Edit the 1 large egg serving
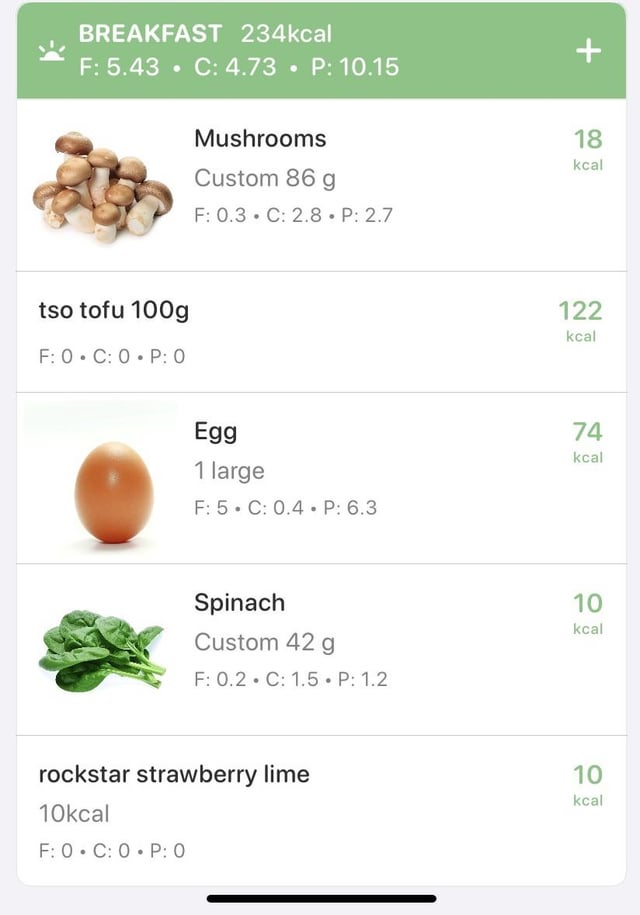 229,471
